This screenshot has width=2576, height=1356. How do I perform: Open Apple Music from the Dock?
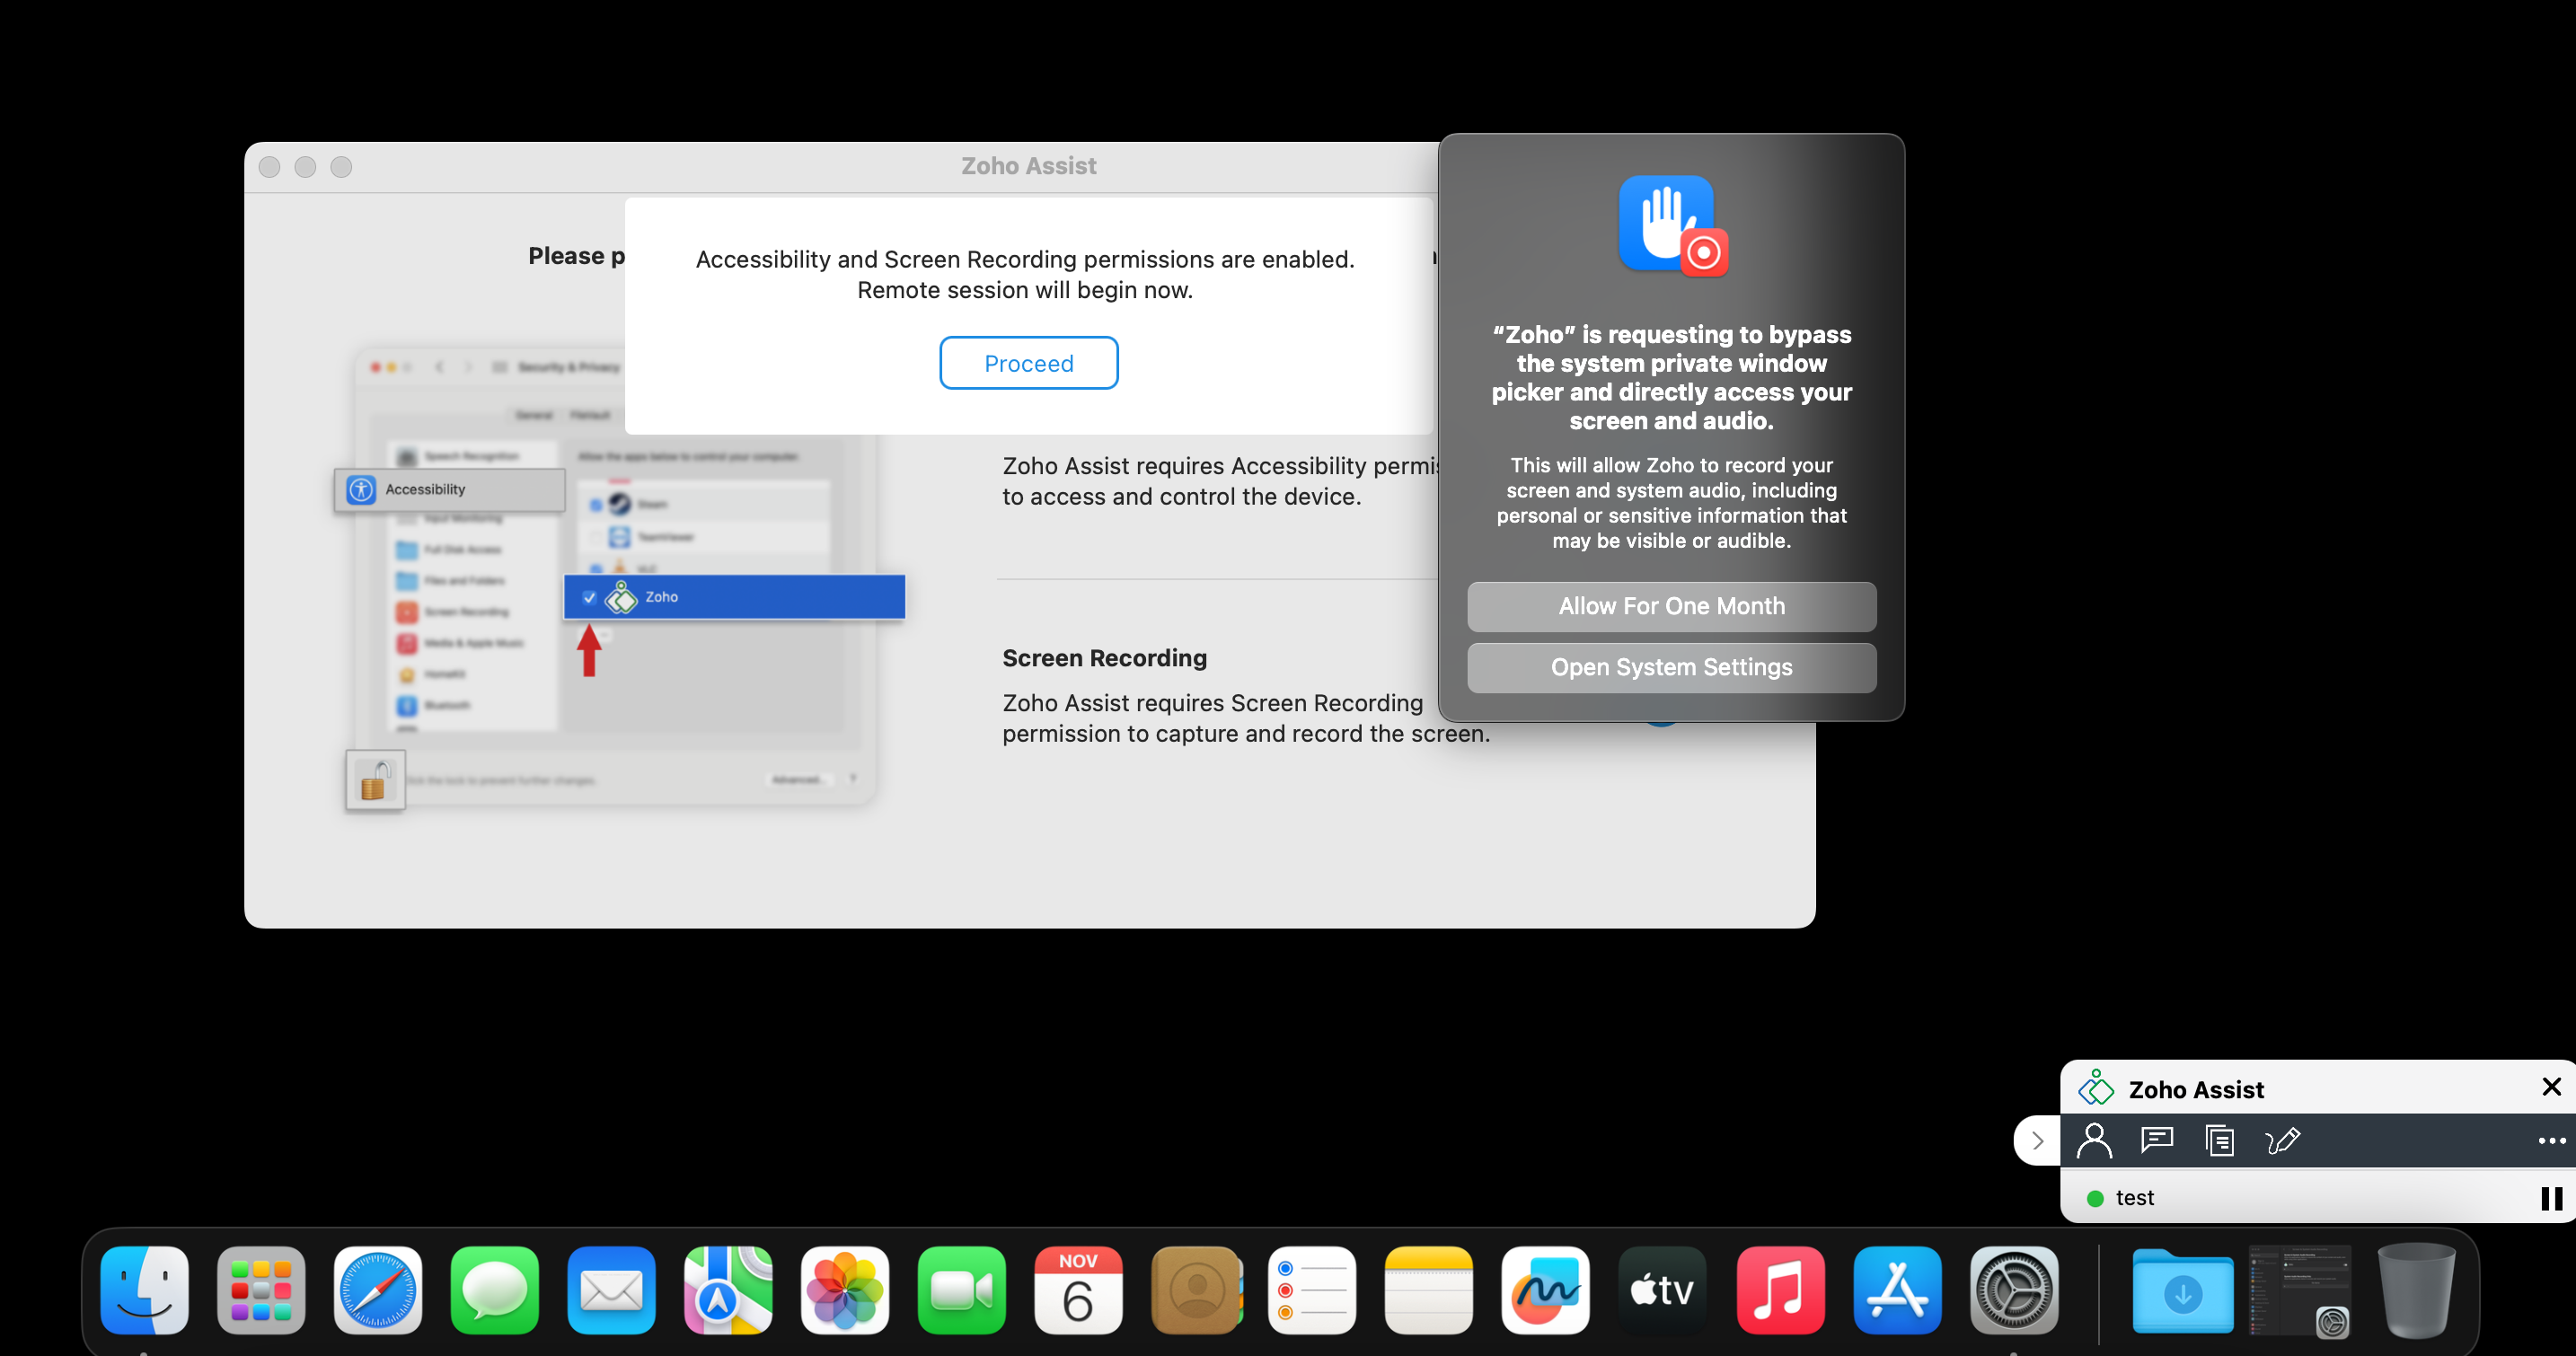[1779, 1290]
